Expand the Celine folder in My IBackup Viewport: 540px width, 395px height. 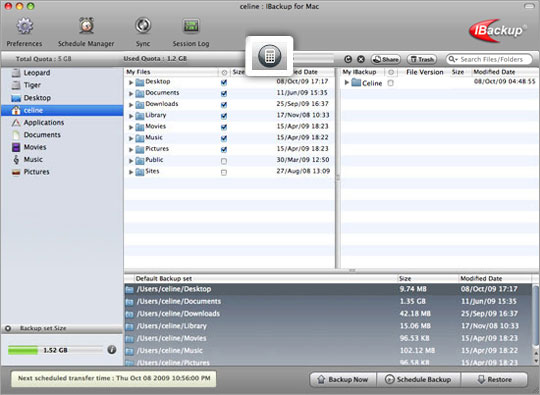(x=347, y=83)
